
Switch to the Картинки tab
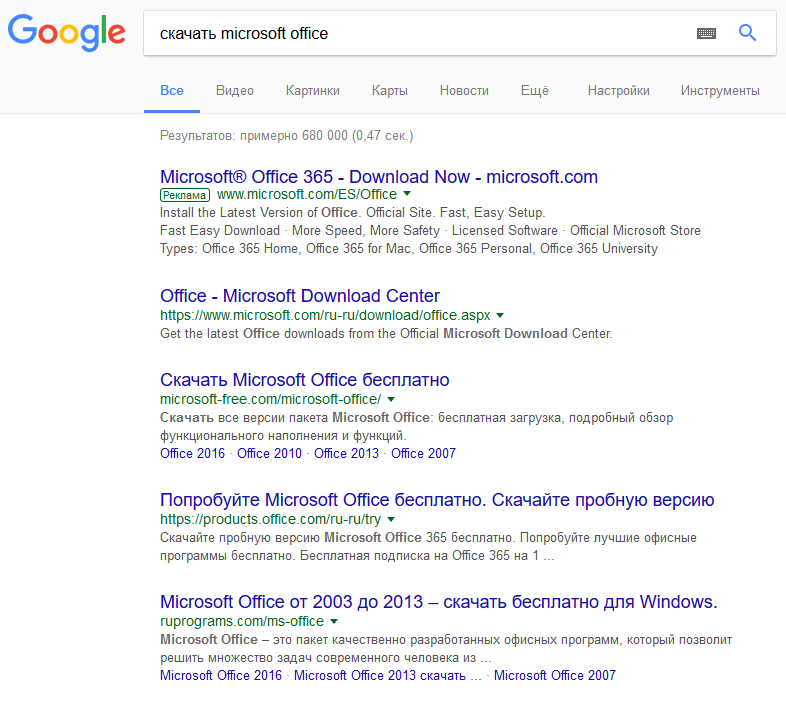pyautogui.click(x=313, y=91)
